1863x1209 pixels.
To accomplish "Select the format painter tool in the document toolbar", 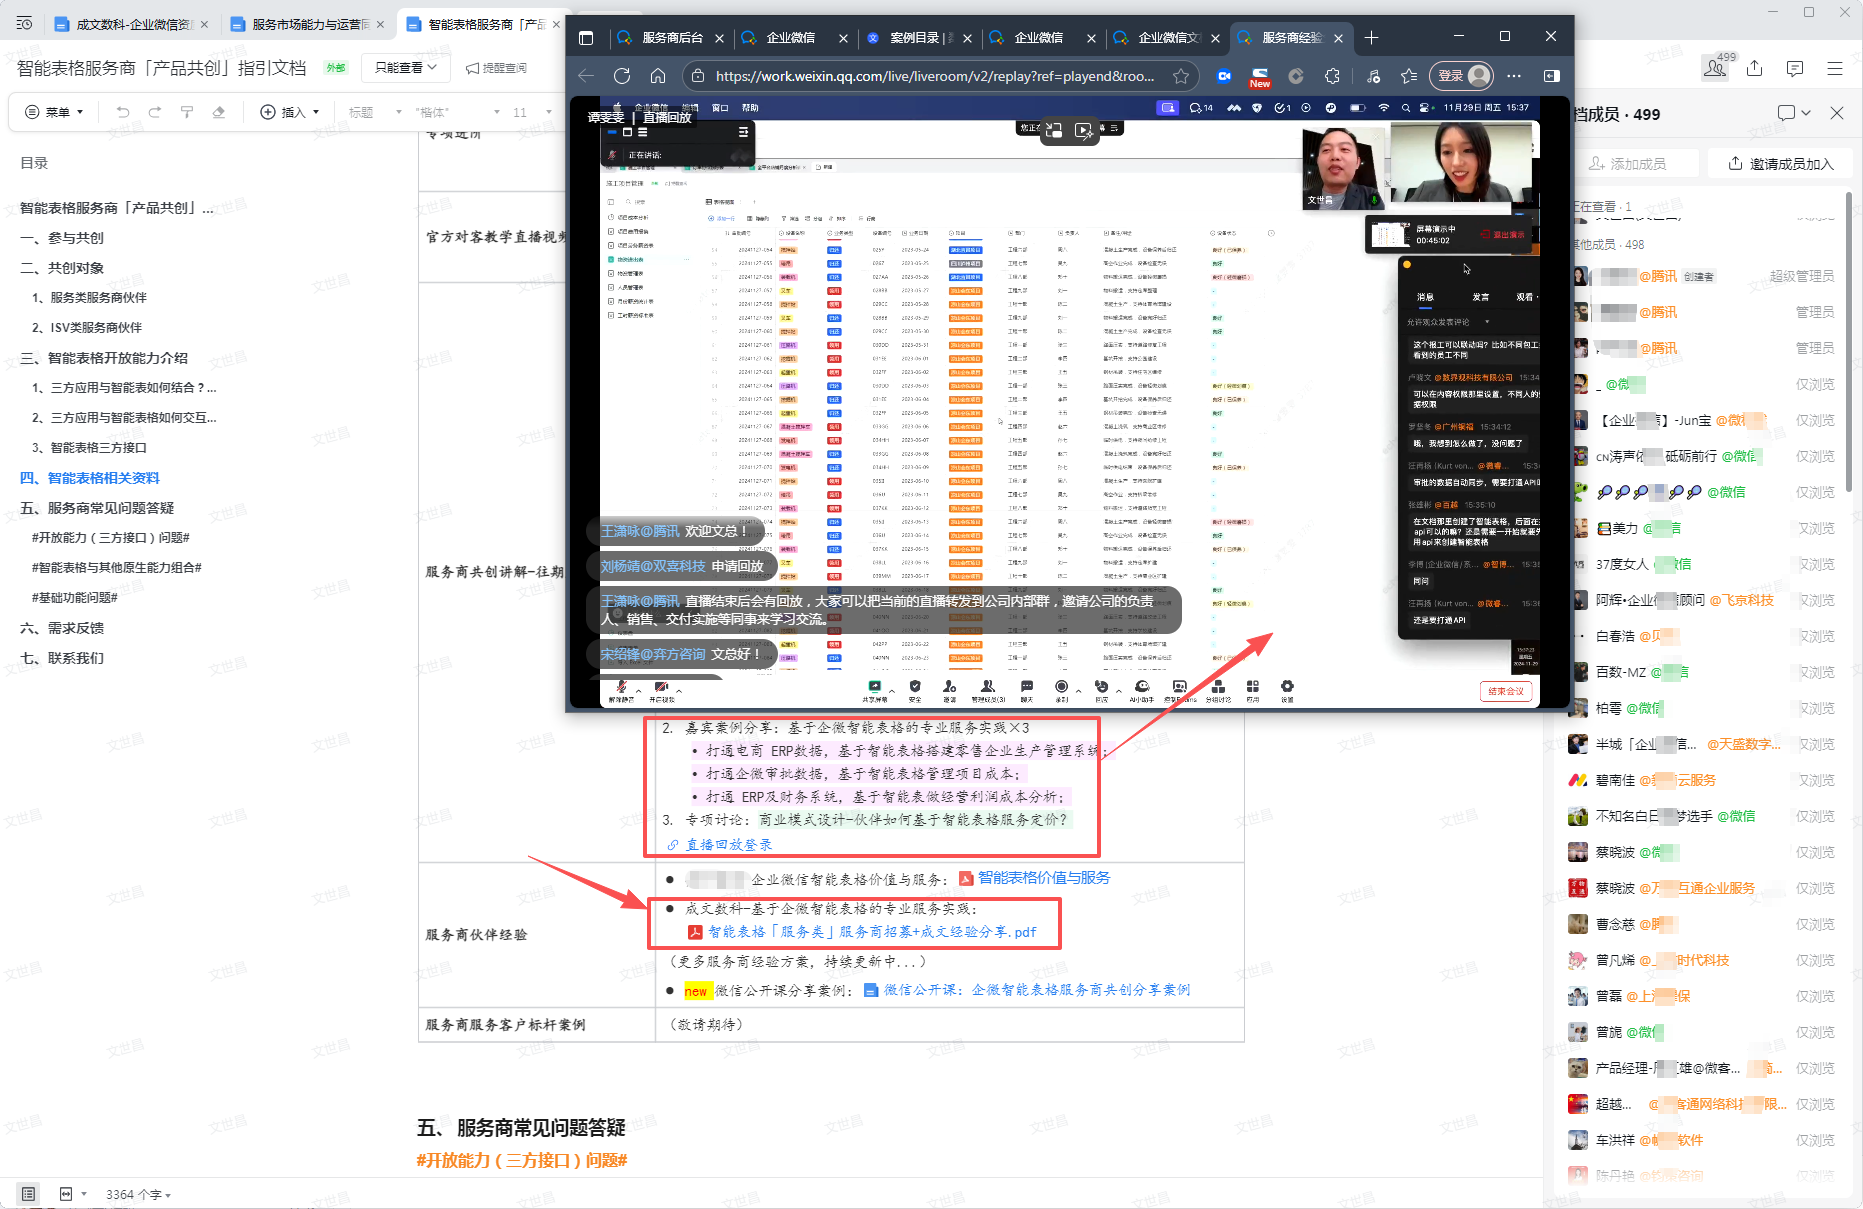I will point(187,112).
